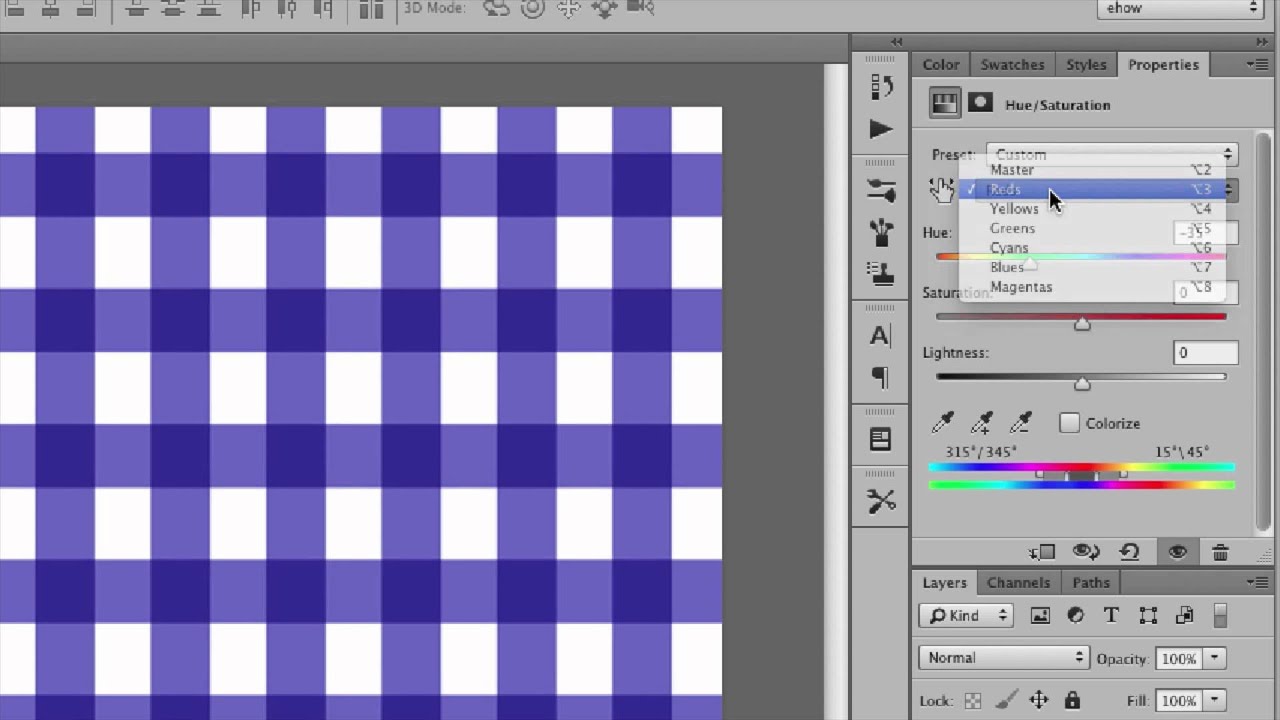Click the delete adjustment layer trash icon
1280x720 pixels.
coord(1220,552)
